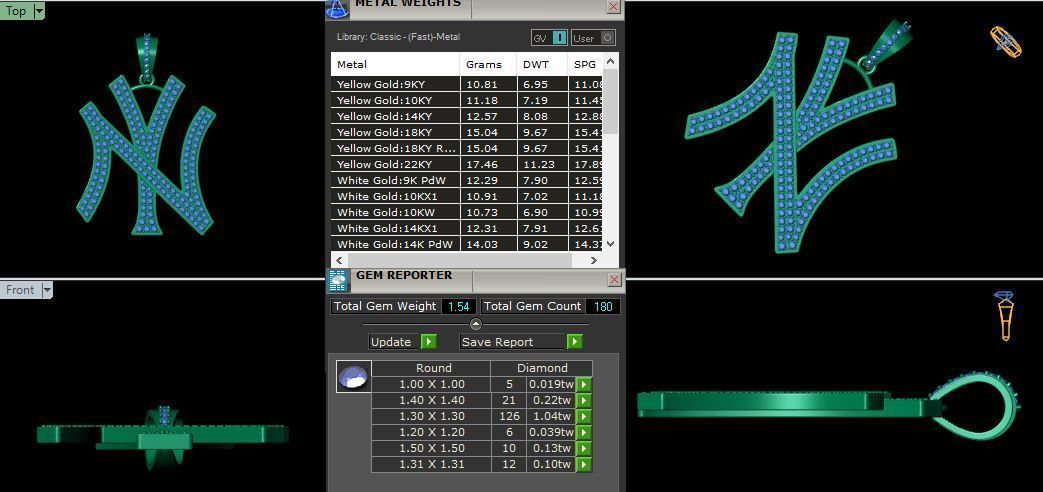Sort by the Grams column header

[x=489, y=64]
